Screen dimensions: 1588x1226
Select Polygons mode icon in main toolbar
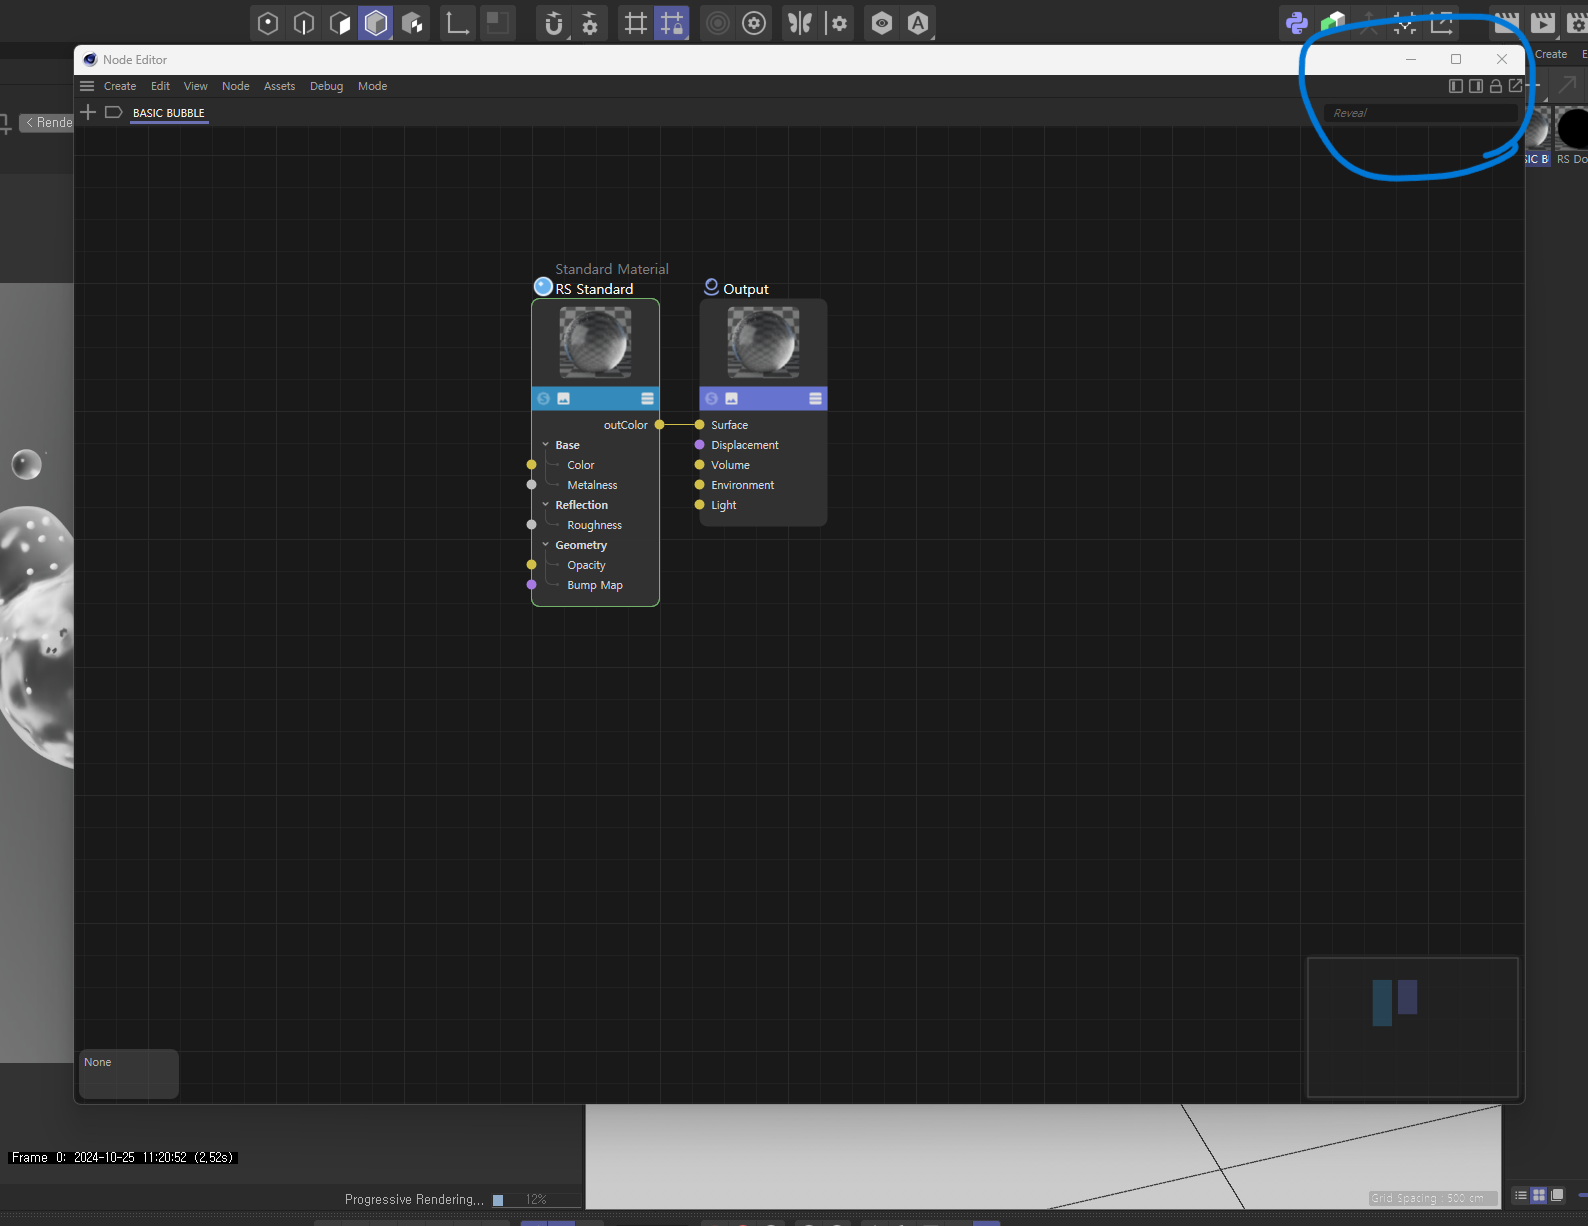(x=340, y=23)
